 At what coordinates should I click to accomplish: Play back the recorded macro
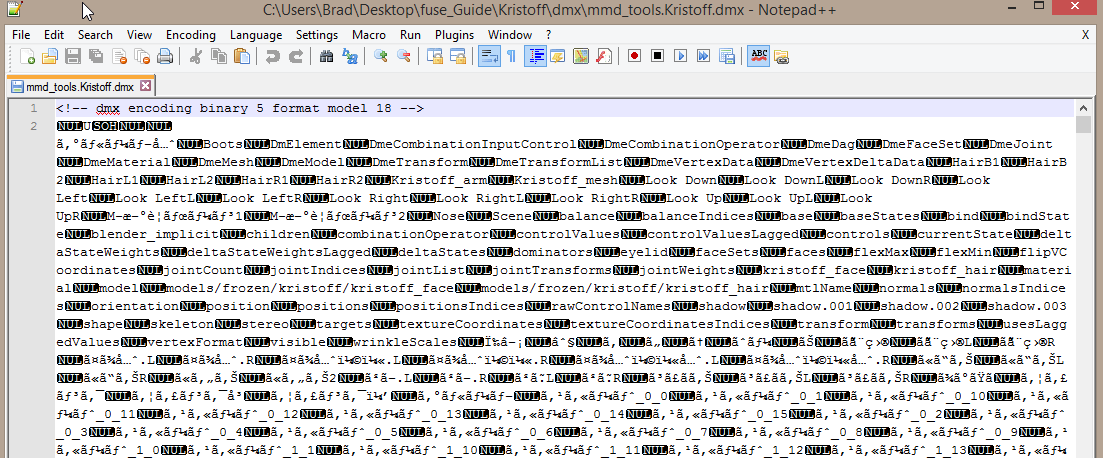click(x=681, y=56)
